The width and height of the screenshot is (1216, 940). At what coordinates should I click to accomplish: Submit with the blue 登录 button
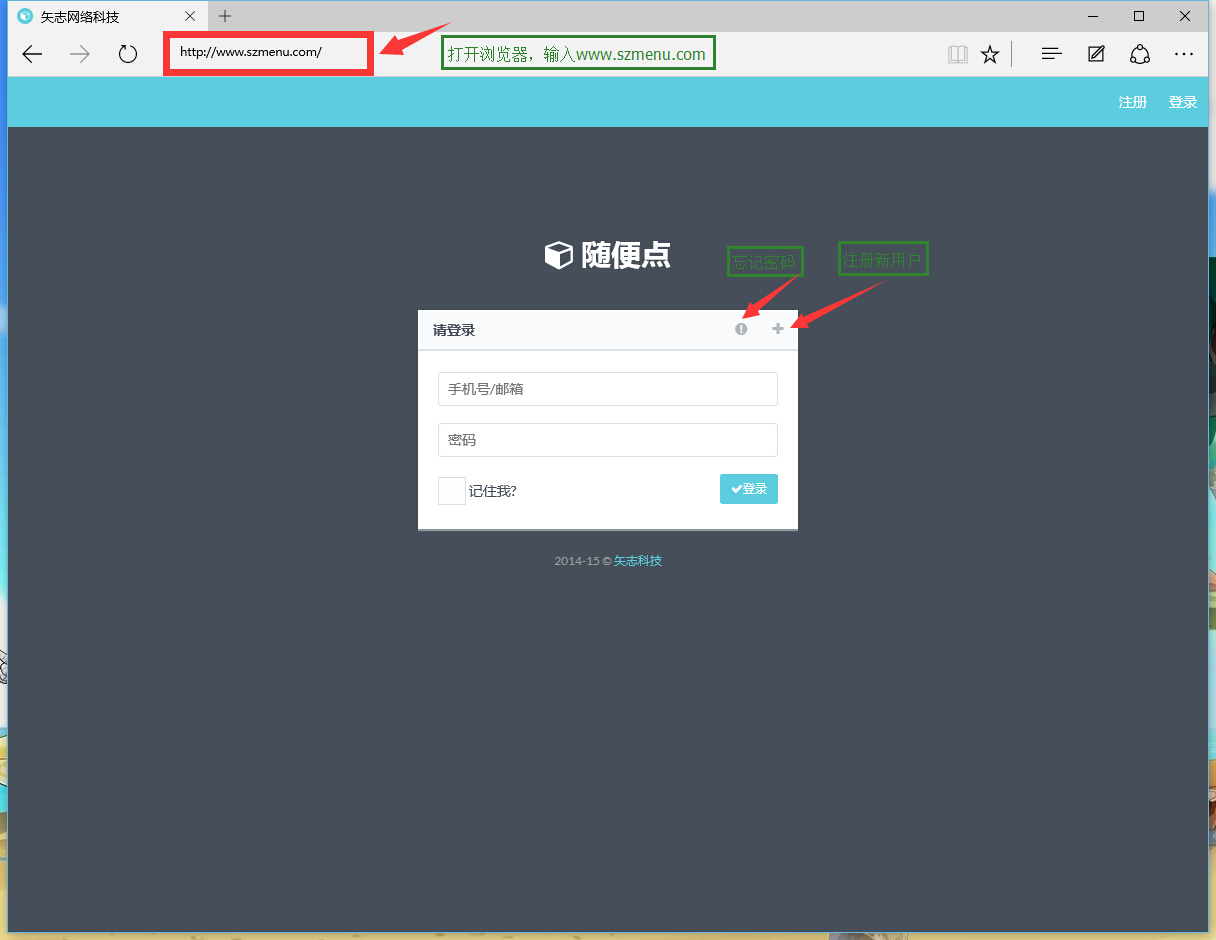[749, 489]
